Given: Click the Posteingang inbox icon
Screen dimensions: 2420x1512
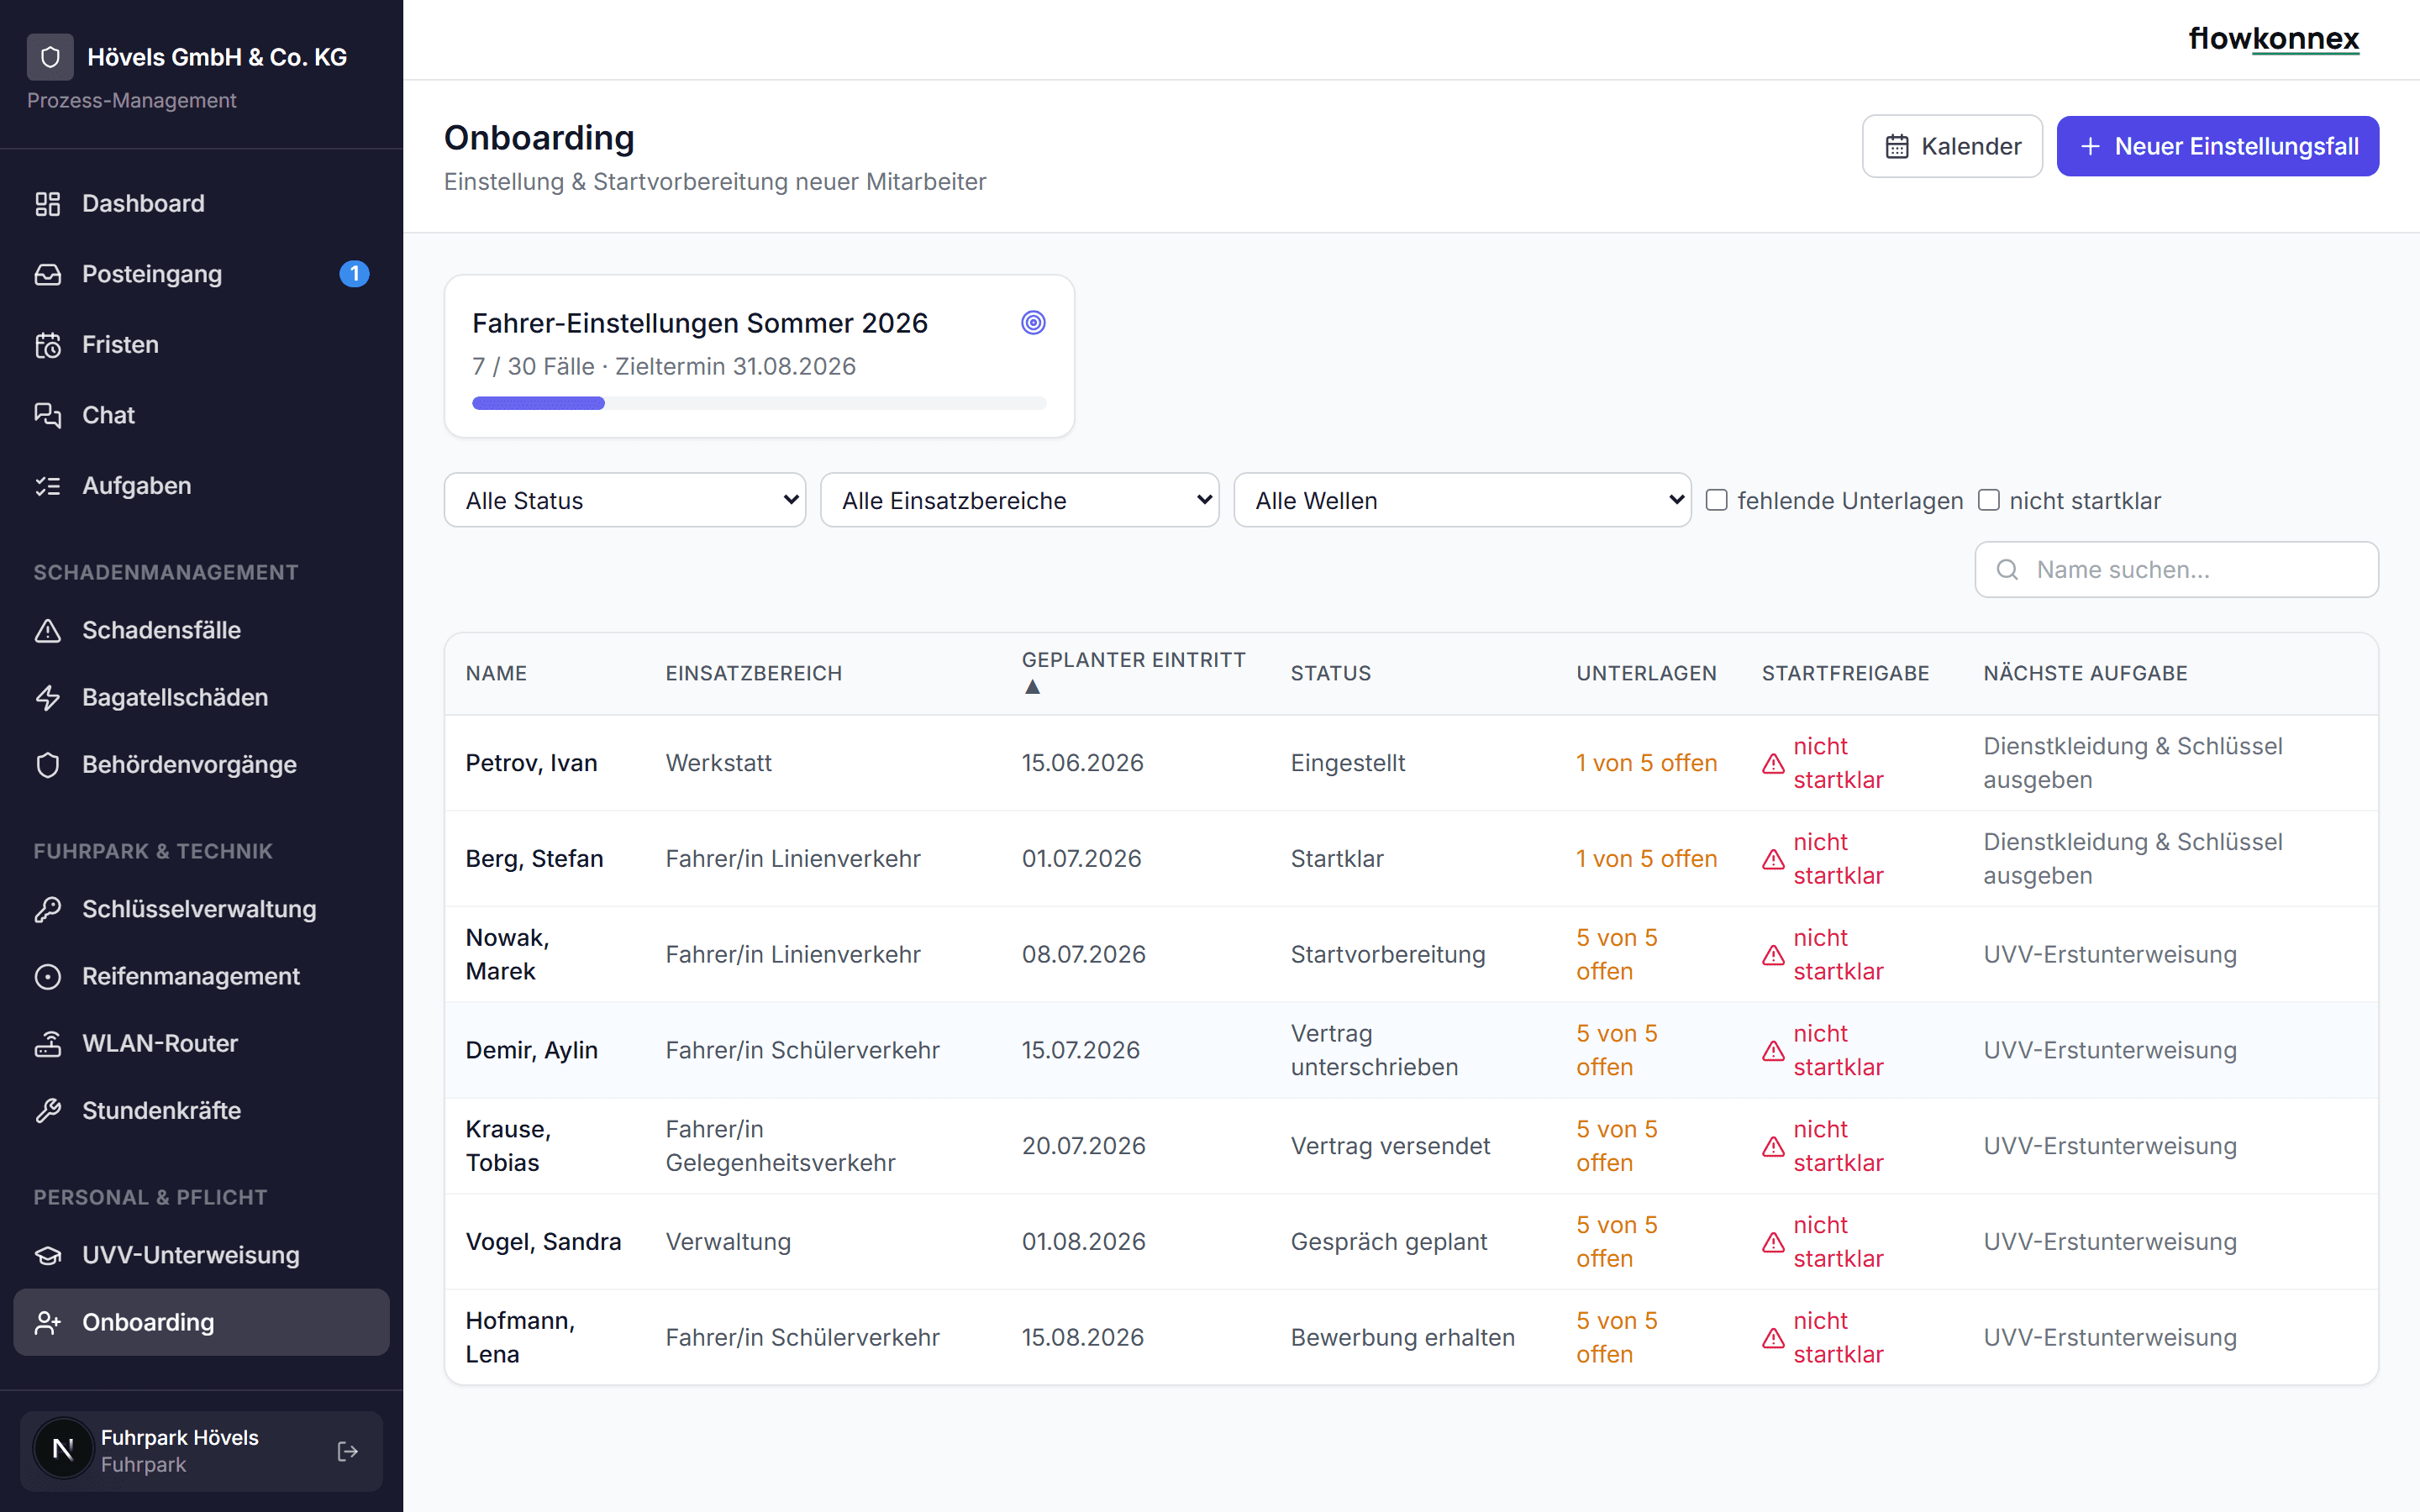Looking at the screenshot, I should tap(48, 274).
